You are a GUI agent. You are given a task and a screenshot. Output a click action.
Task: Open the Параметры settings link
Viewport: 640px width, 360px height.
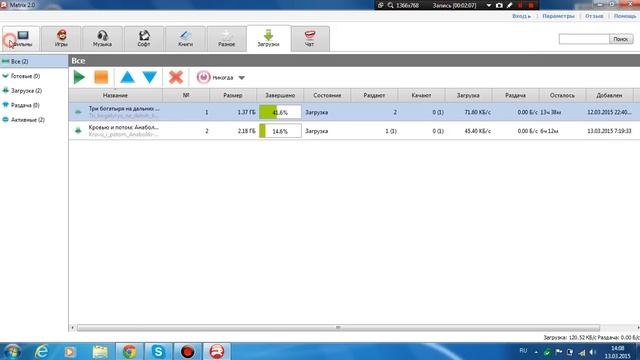click(x=558, y=16)
